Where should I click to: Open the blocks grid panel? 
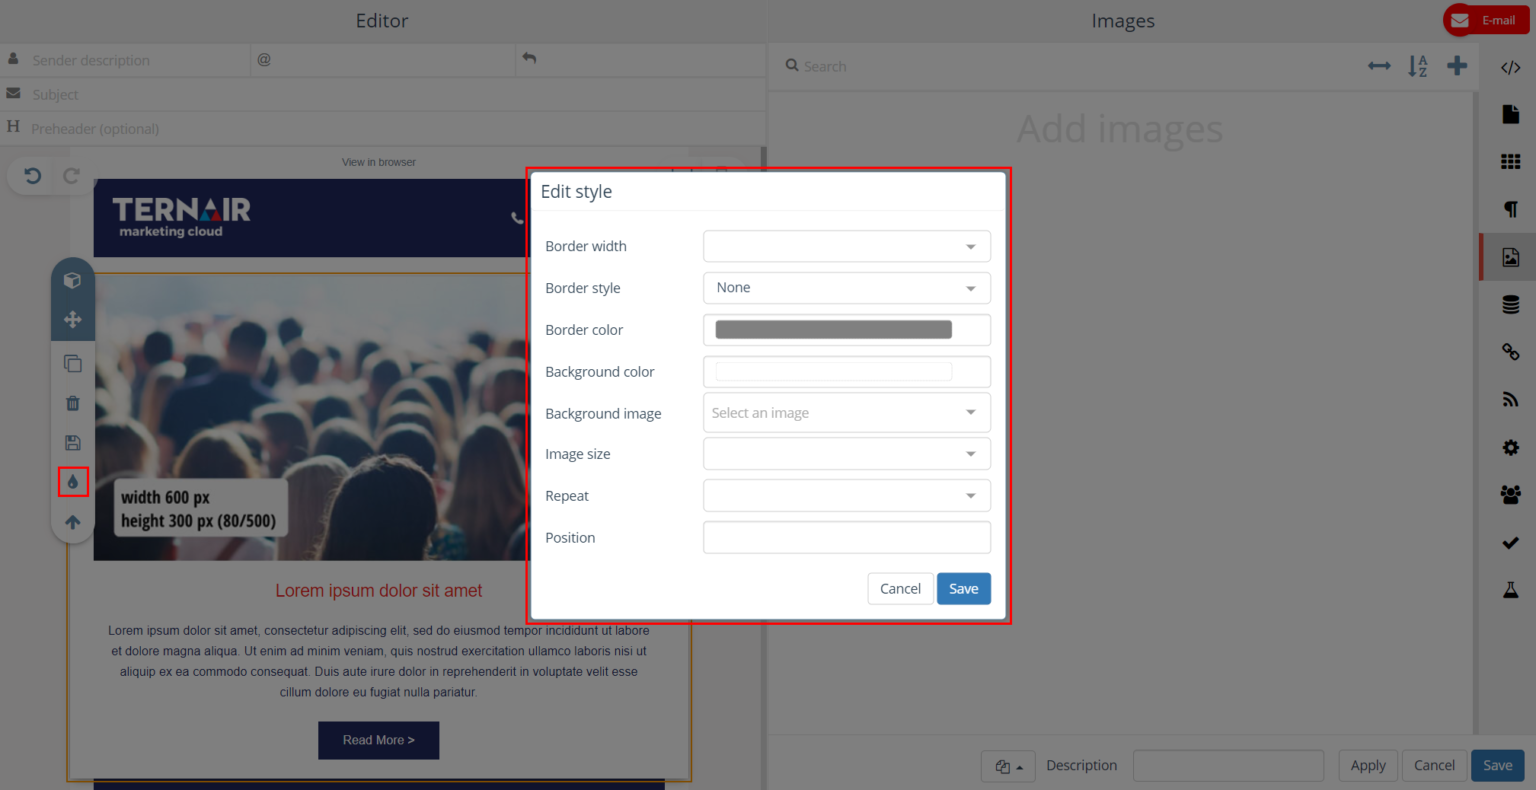click(x=1510, y=161)
